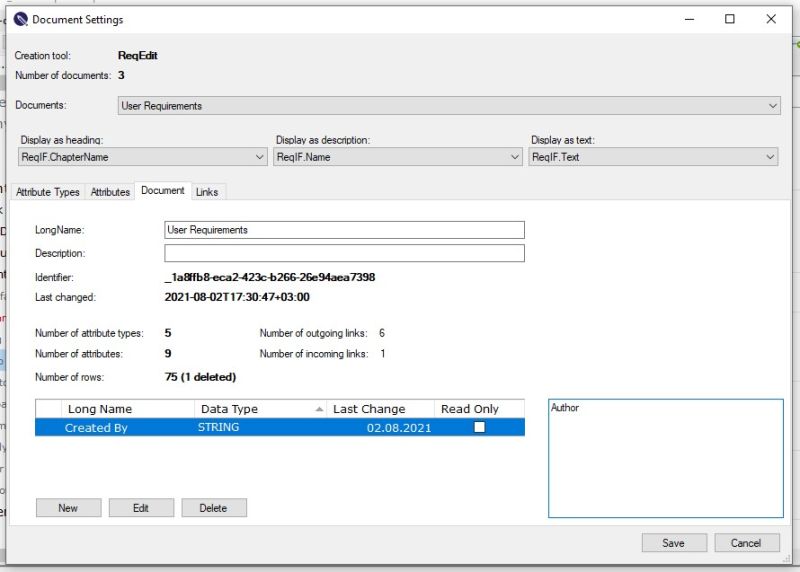The image size is (800, 572).
Task: Save the document settings
Action: tap(674, 543)
